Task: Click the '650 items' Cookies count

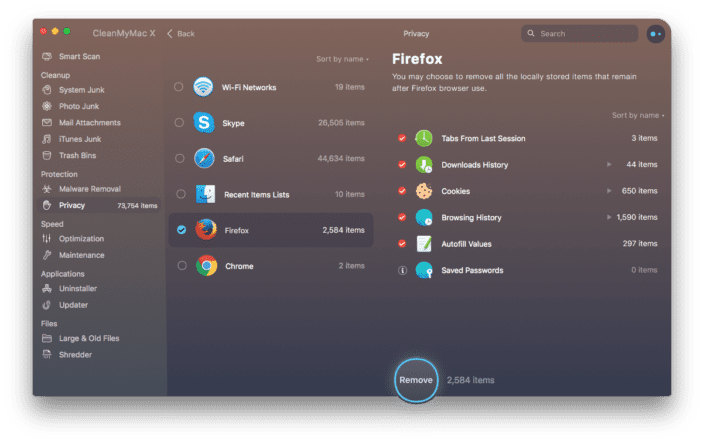Action: click(639, 191)
